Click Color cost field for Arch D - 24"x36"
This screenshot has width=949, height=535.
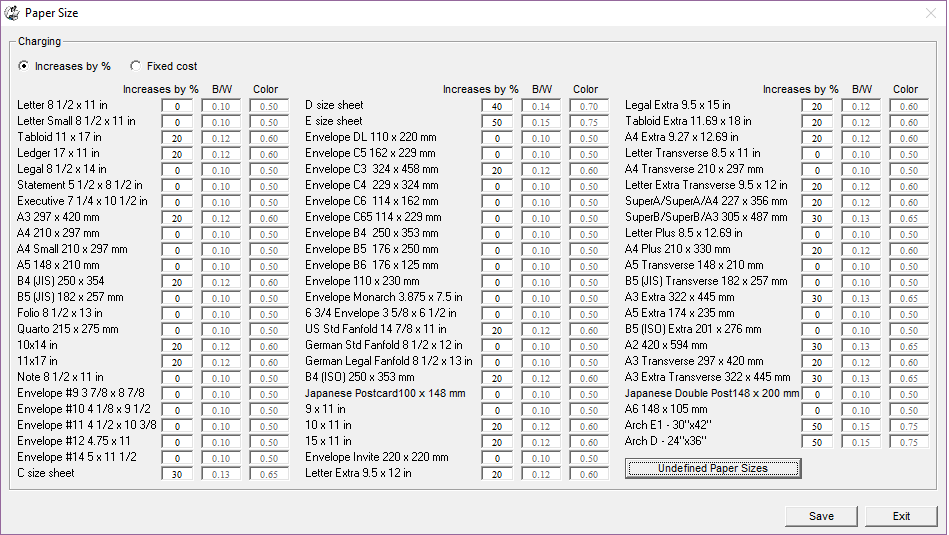coord(908,442)
